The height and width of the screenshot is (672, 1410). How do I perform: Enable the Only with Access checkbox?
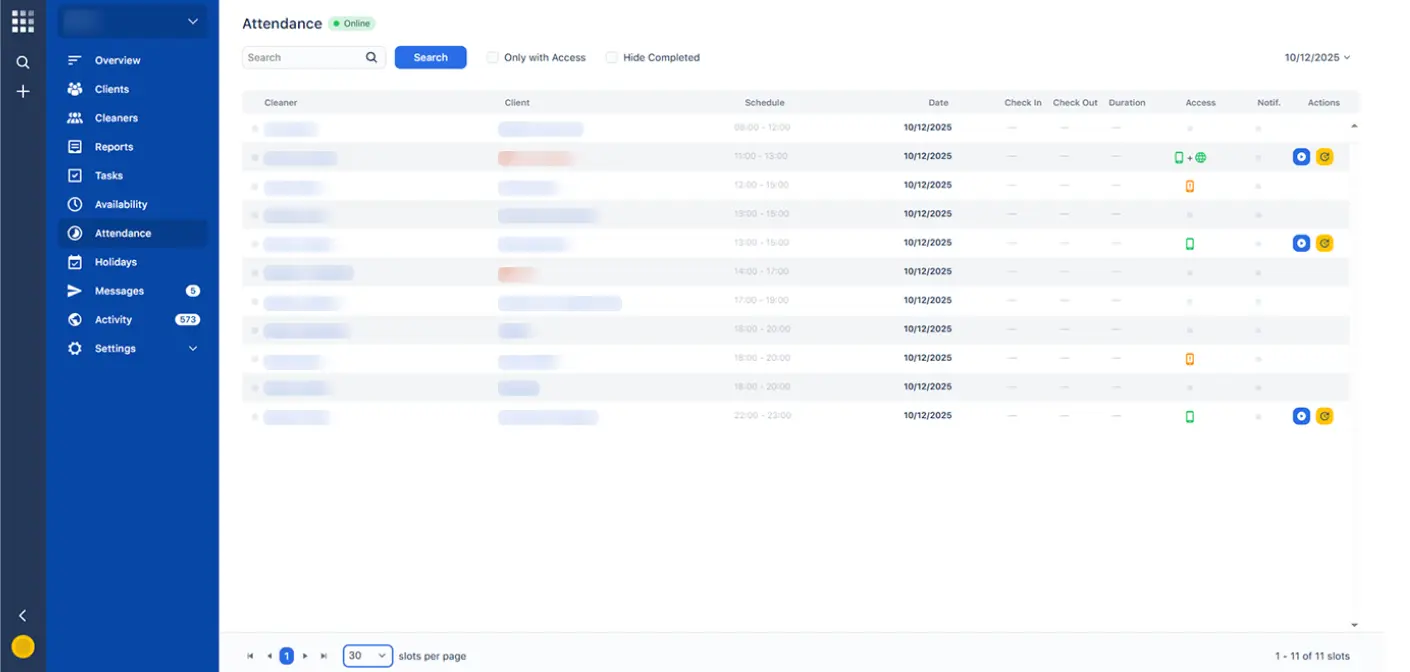pos(492,58)
